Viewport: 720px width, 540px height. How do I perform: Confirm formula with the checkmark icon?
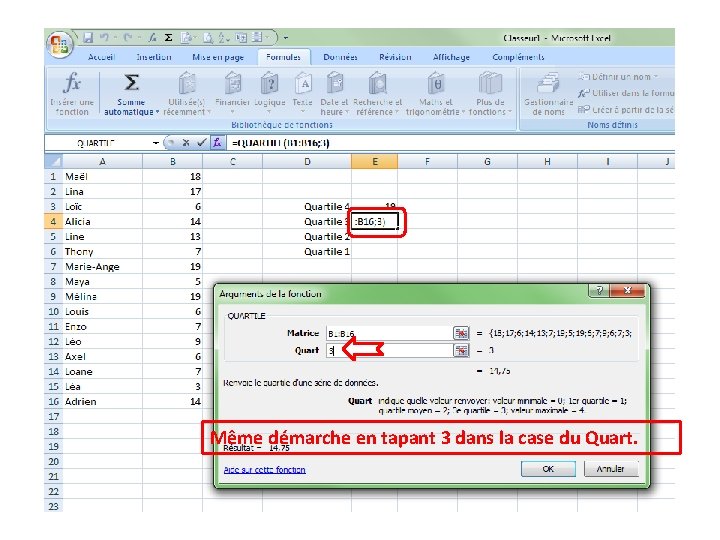pos(201,143)
